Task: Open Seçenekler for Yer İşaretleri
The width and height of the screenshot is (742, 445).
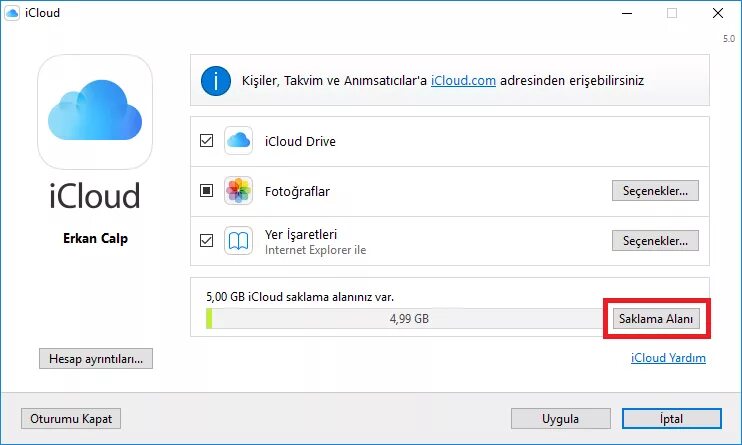Action: pyautogui.click(x=655, y=241)
